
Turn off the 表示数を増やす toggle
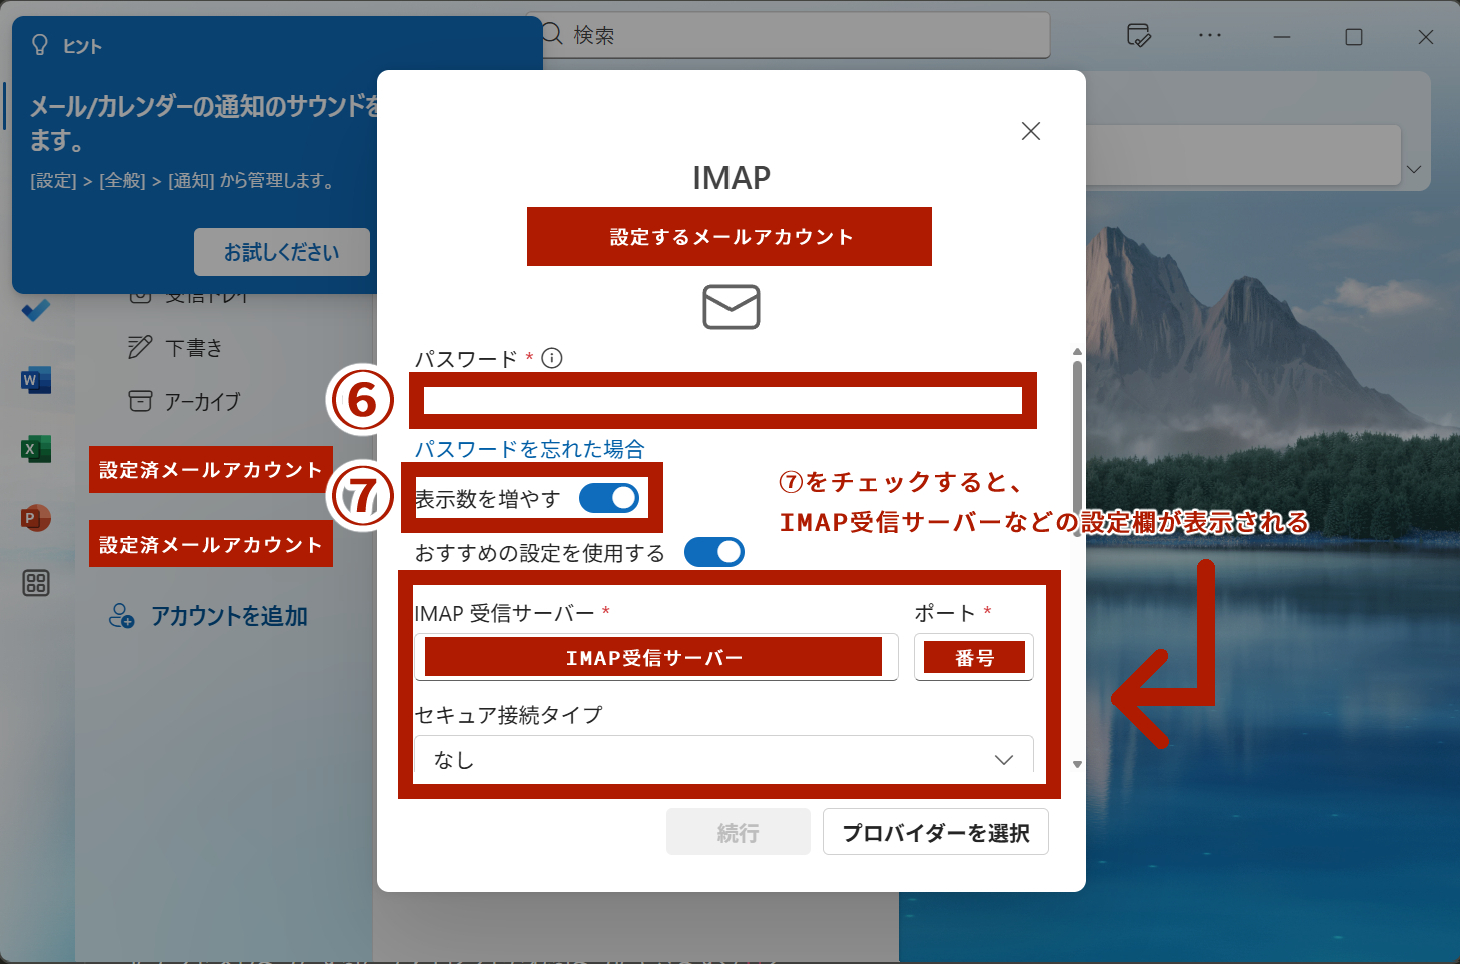point(608,497)
